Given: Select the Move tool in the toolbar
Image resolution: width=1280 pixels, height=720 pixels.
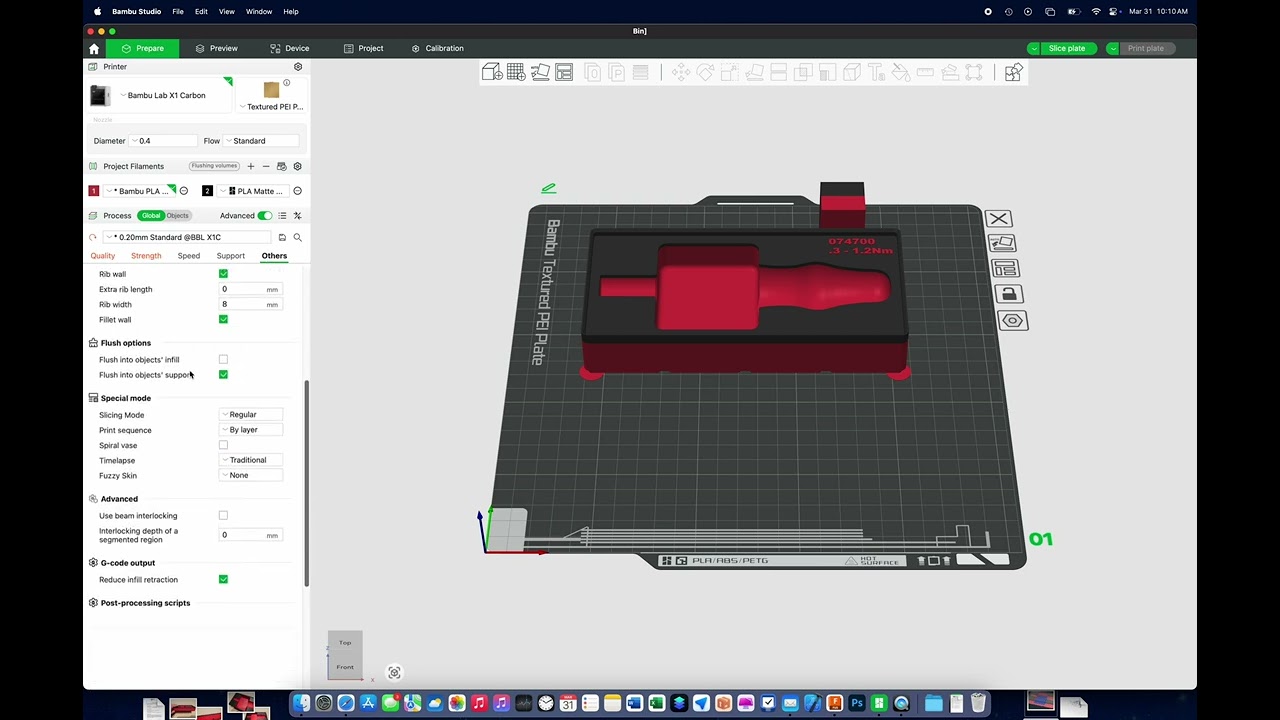Looking at the screenshot, I should point(681,72).
